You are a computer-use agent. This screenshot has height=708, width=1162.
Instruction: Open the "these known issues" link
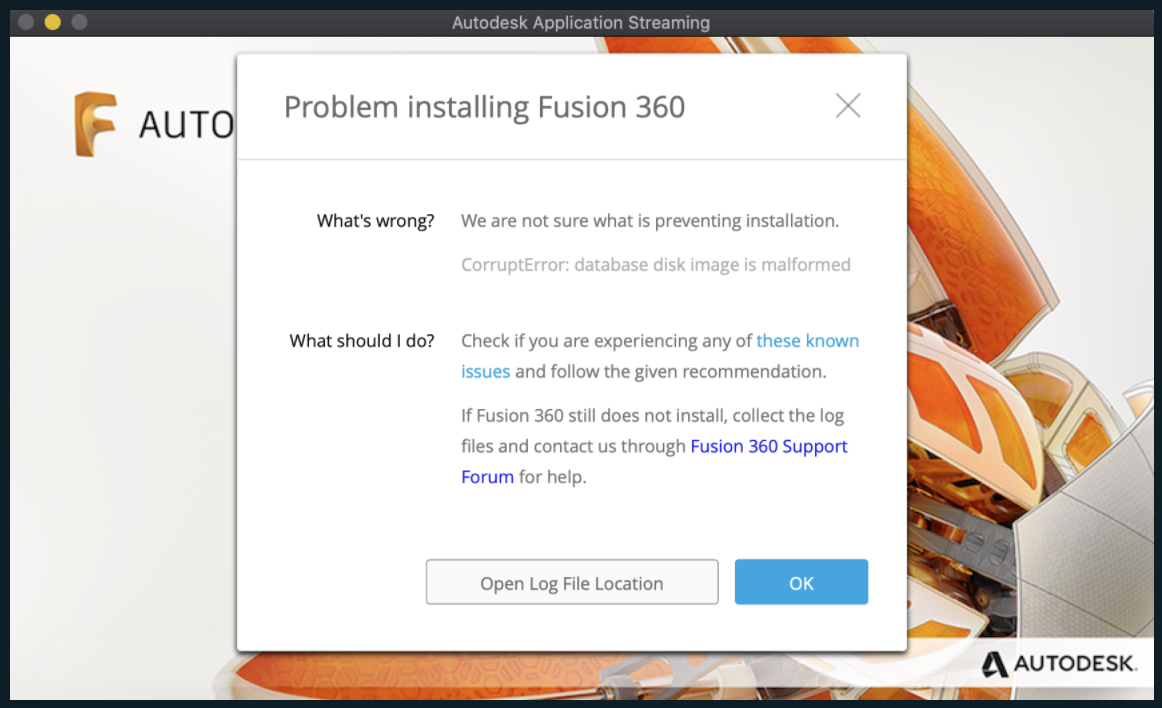tap(807, 341)
